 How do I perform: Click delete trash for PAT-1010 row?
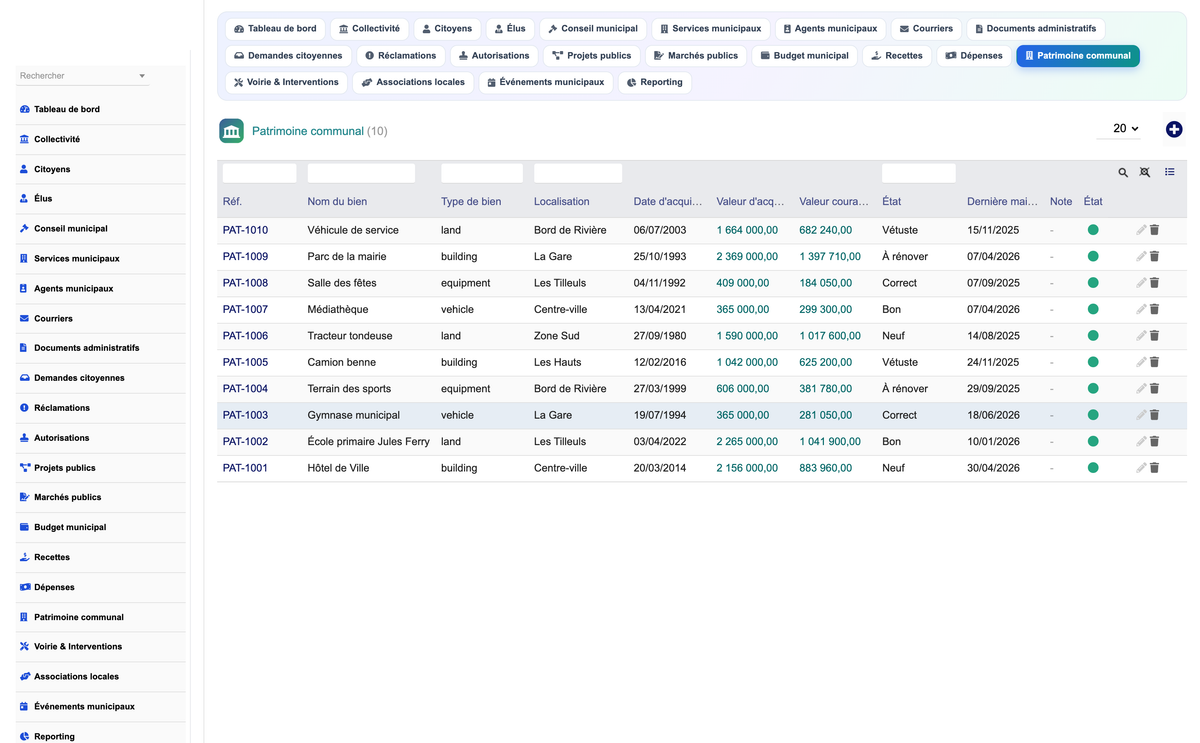click(1154, 230)
